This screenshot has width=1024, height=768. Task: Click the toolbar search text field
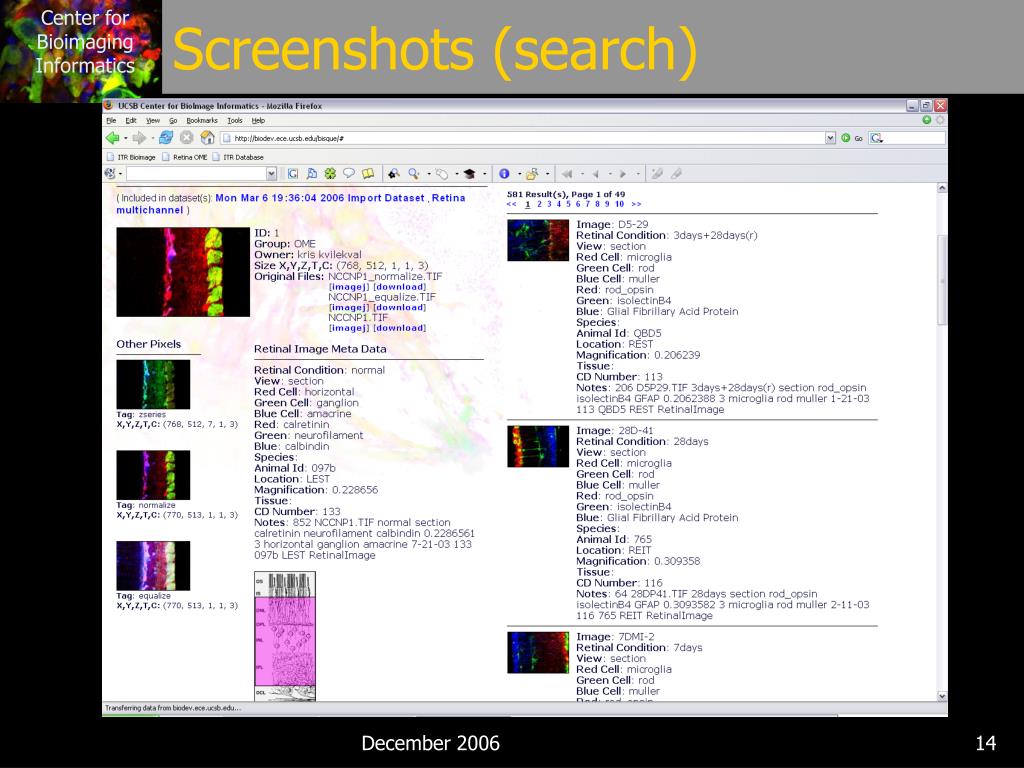[x=197, y=174]
